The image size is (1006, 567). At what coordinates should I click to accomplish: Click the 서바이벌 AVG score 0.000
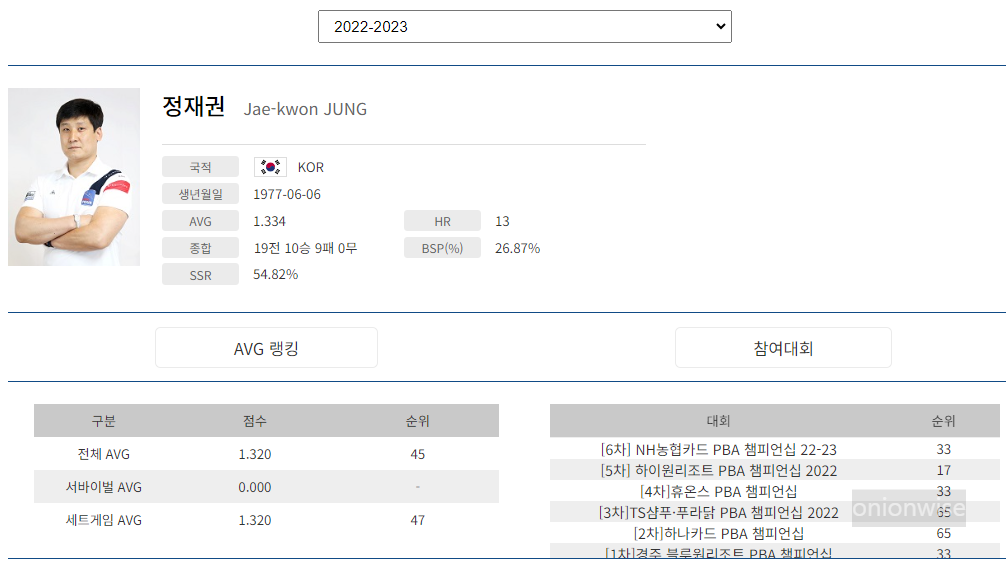click(x=255, y=487)
